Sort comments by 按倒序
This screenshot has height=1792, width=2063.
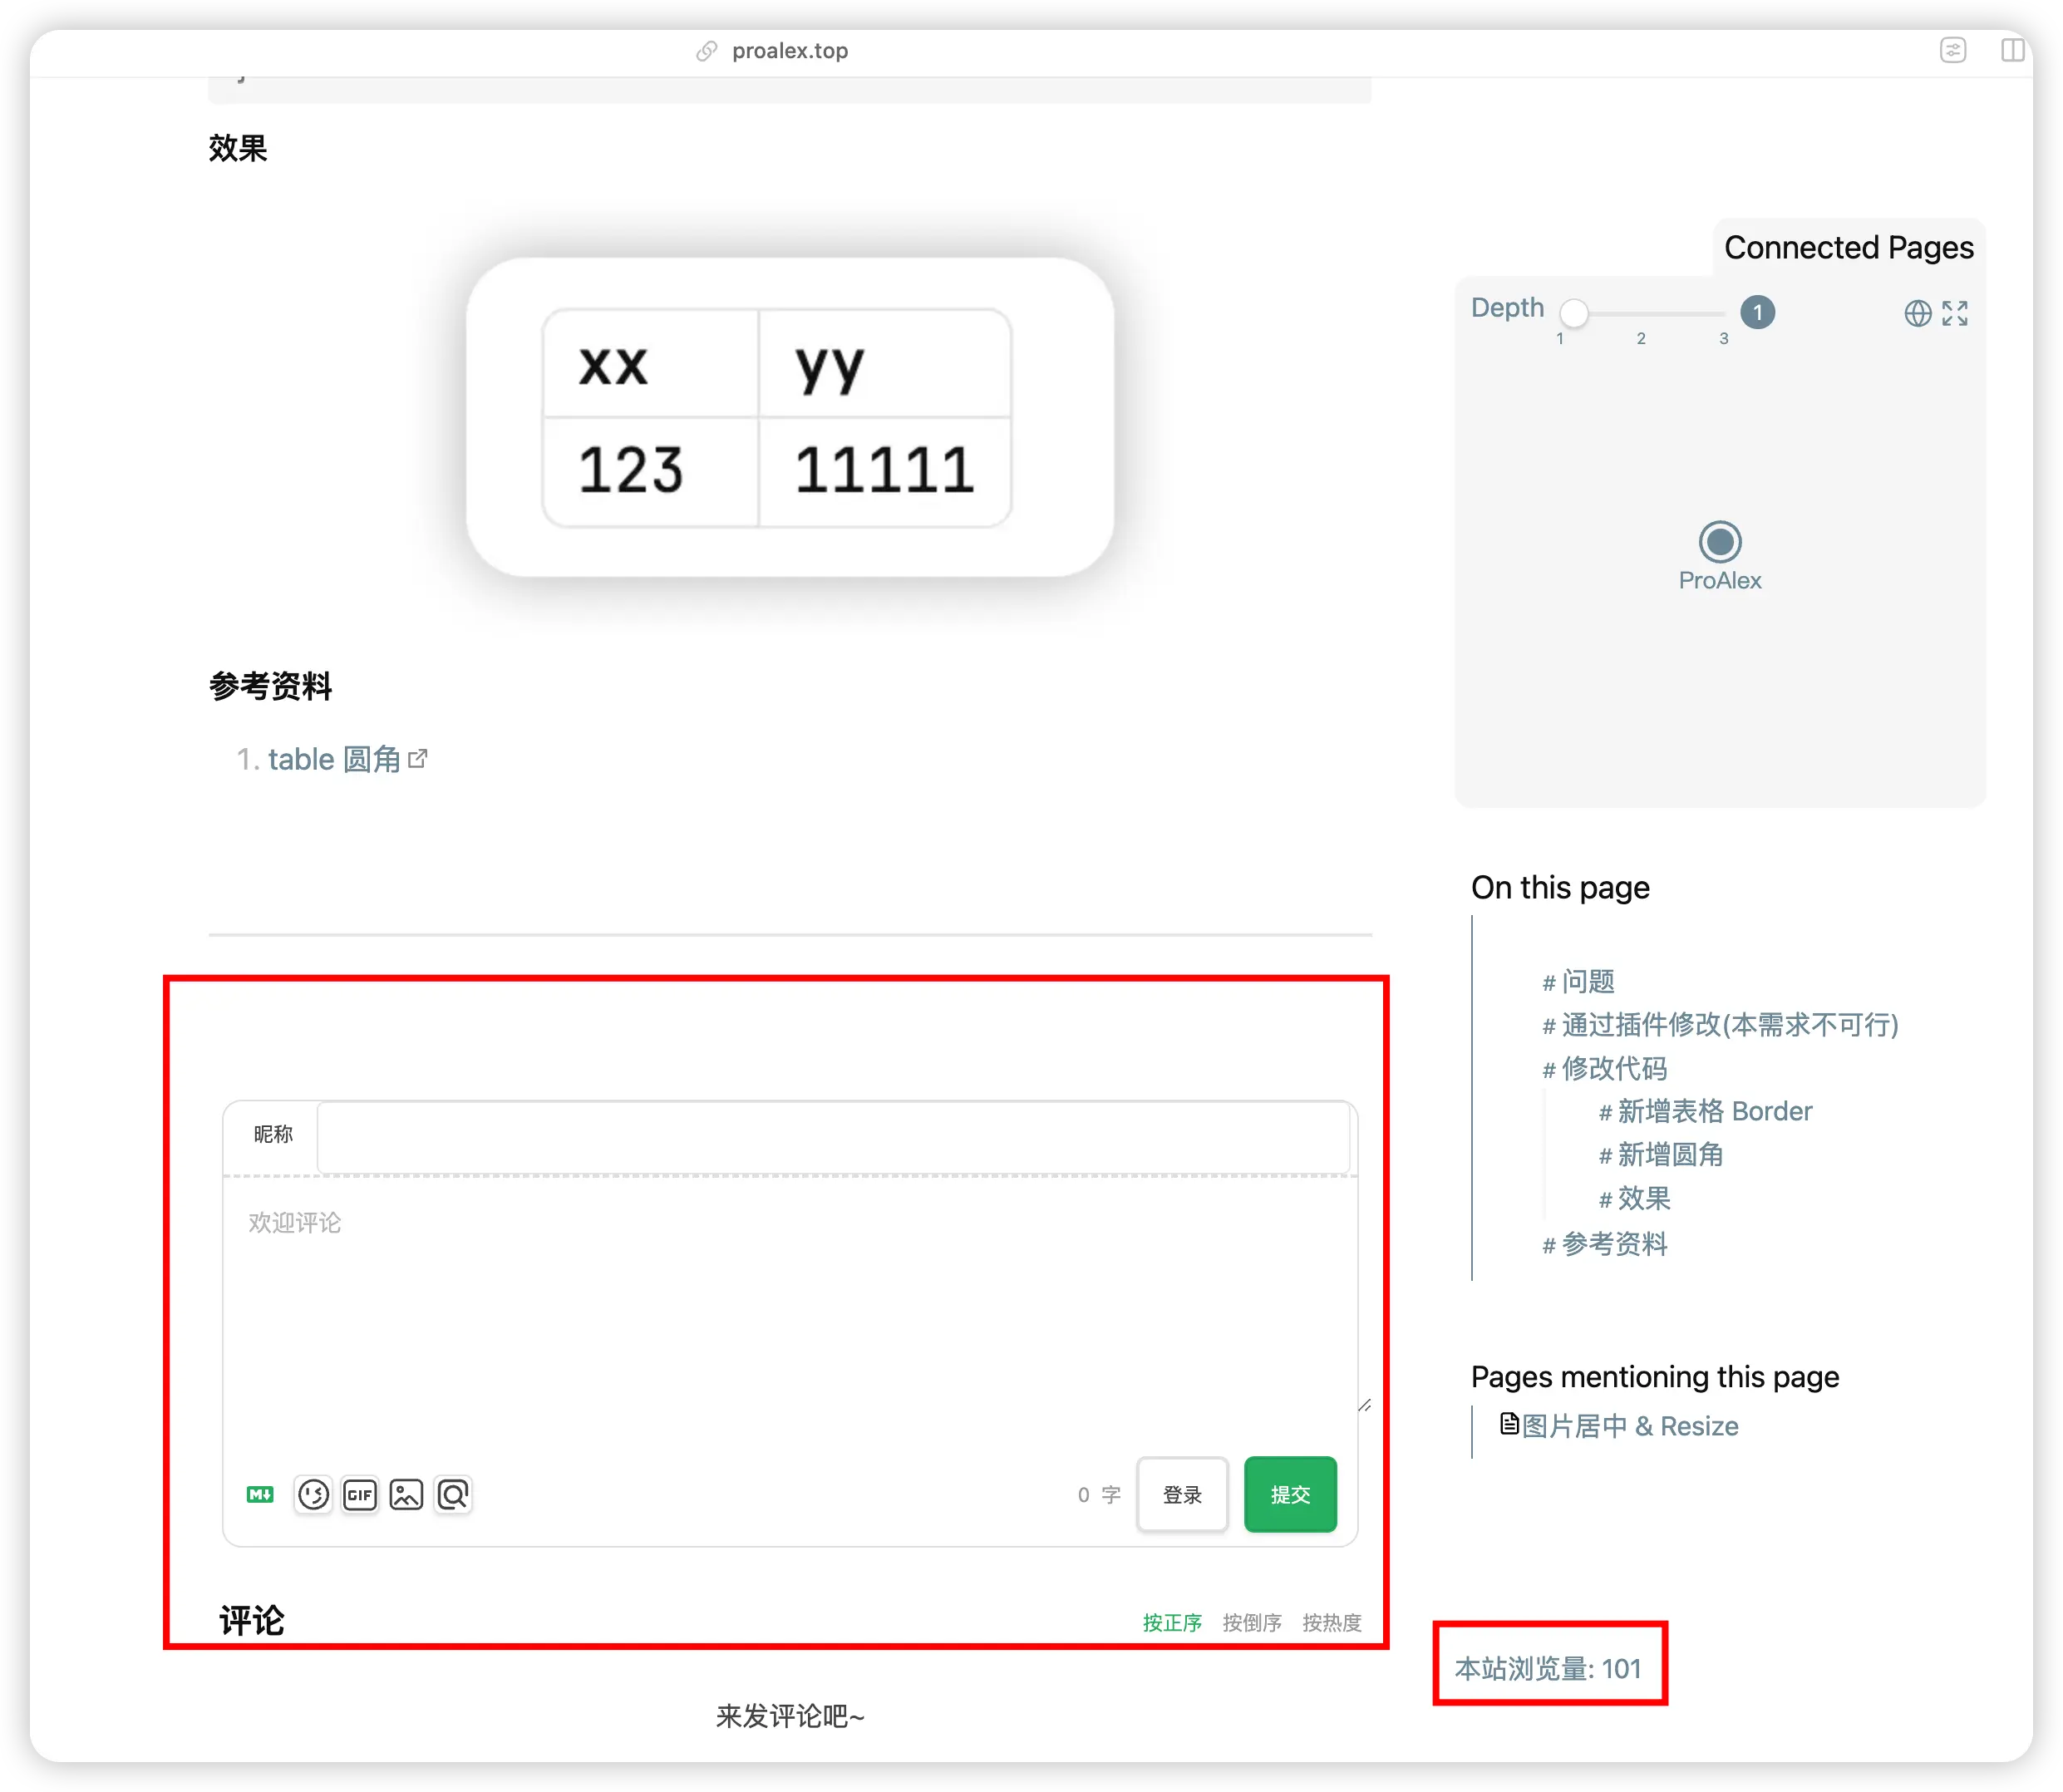click(1251, 1622)
